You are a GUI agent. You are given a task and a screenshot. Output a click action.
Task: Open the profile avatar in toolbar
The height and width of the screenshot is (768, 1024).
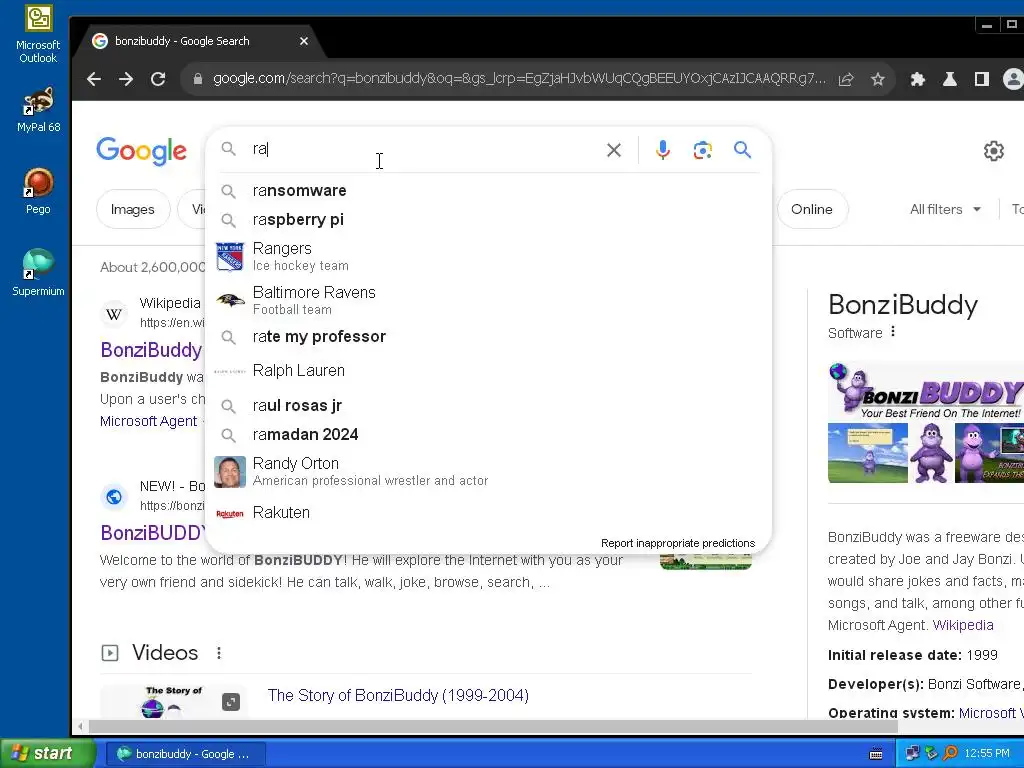[x=1013, y=79]
